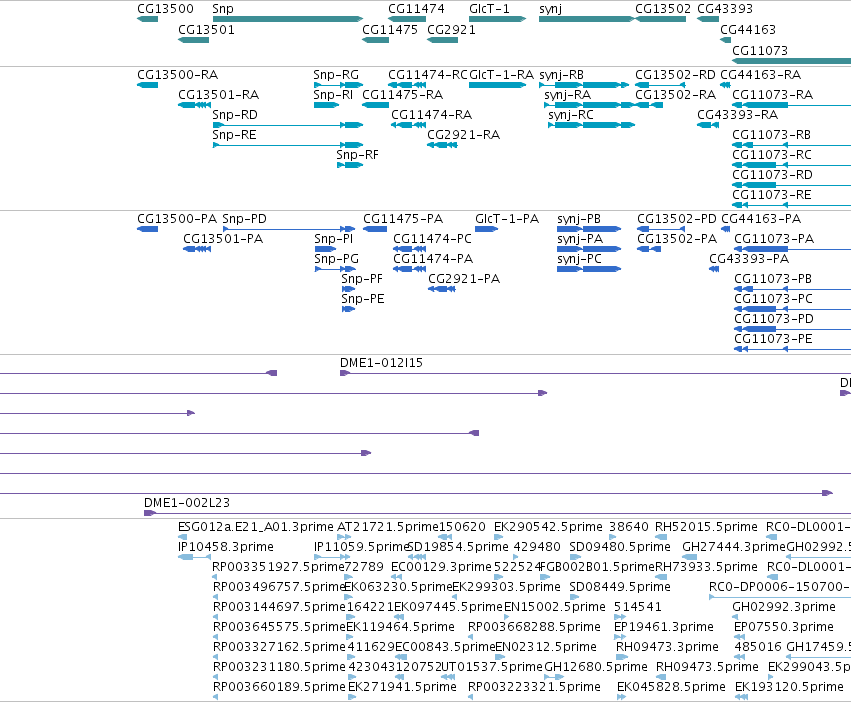Screen dimensions: 851x702
Task: Select EST GH02992.3prime
Action: 737,617
